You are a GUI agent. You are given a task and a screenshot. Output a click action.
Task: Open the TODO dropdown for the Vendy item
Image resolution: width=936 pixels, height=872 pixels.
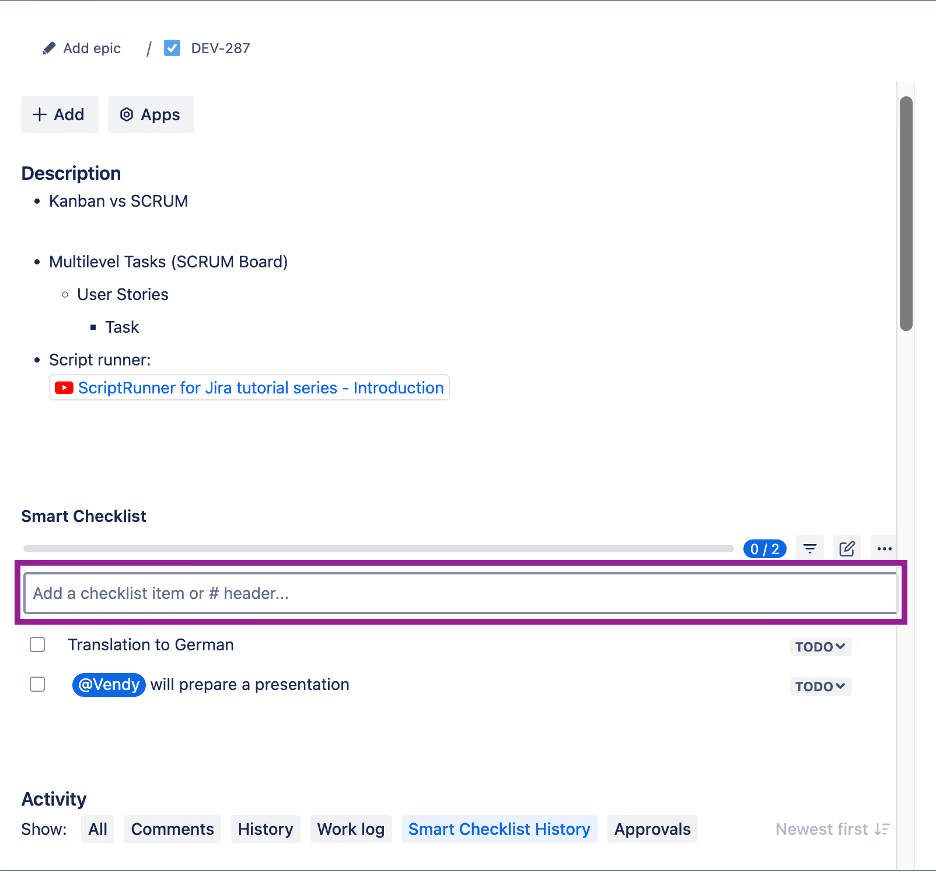pos(820,686)
